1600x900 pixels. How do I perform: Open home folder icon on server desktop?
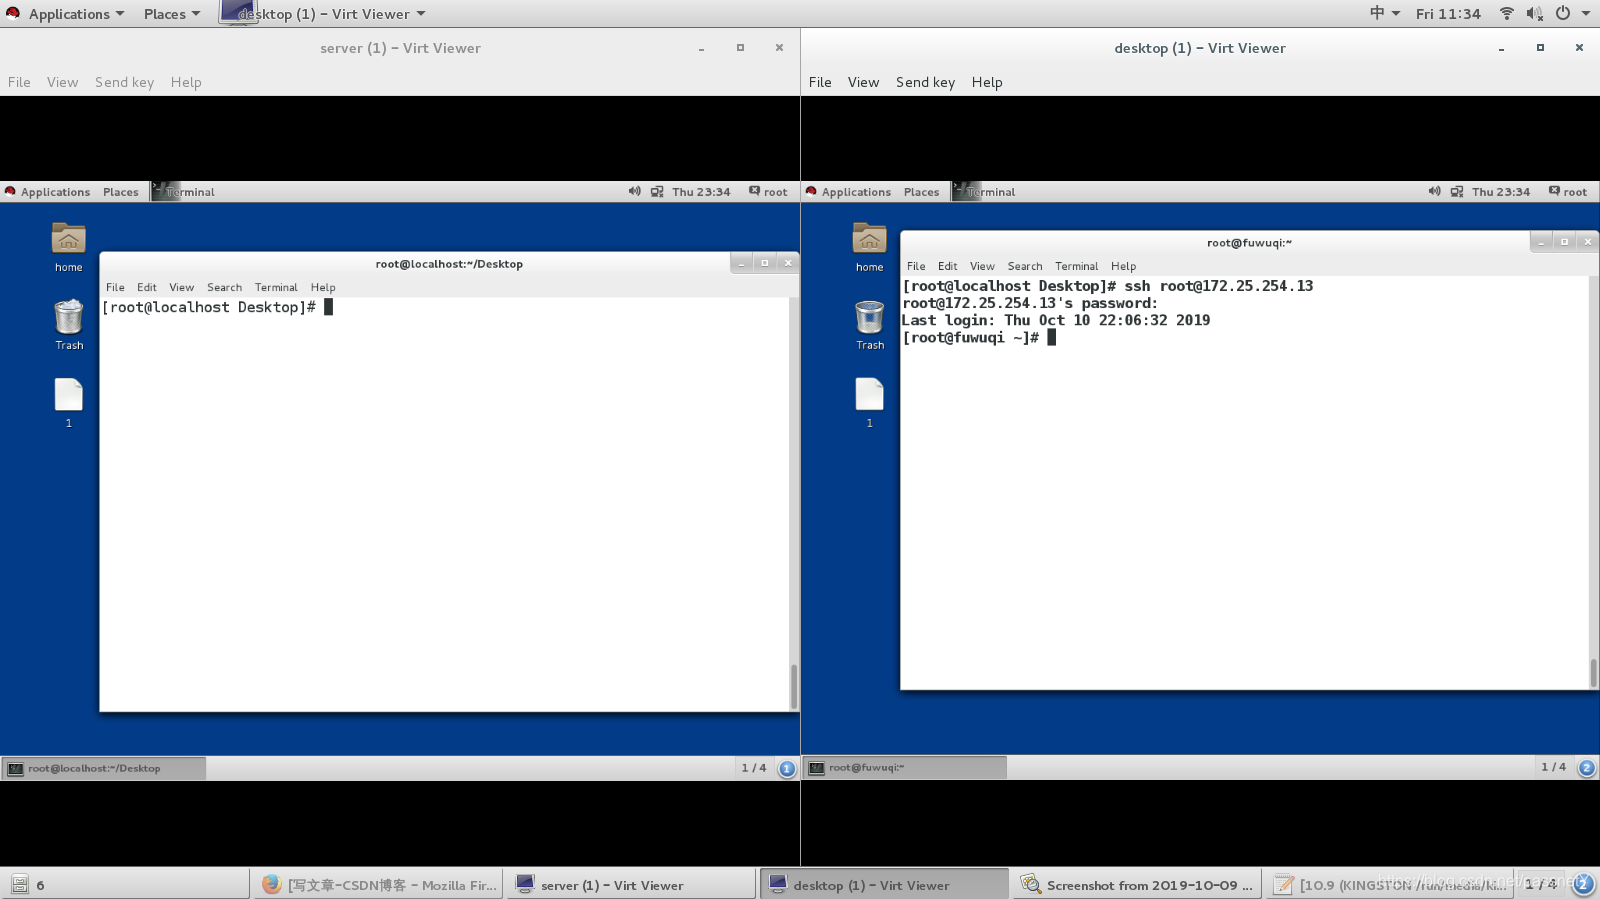pos(69,240)
